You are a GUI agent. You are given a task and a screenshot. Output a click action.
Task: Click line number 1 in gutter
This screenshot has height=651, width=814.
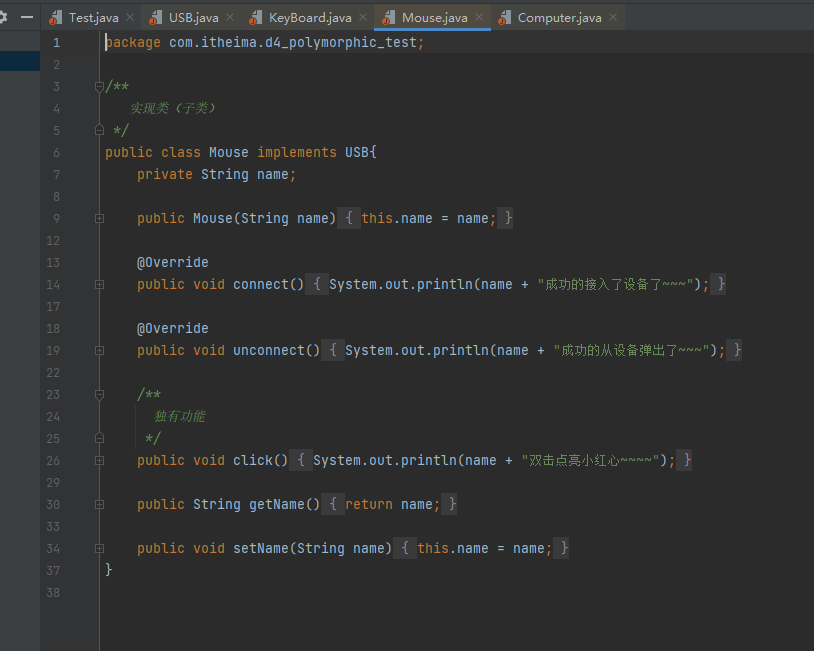tap(57, 43)
